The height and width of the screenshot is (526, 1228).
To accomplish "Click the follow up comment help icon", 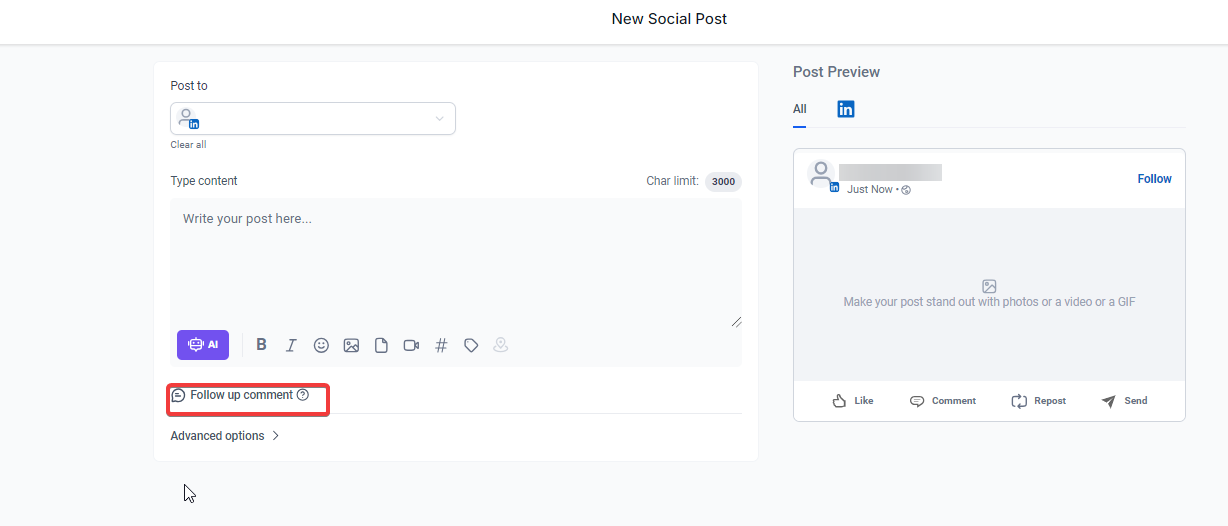I will click(x=303, y=395).
